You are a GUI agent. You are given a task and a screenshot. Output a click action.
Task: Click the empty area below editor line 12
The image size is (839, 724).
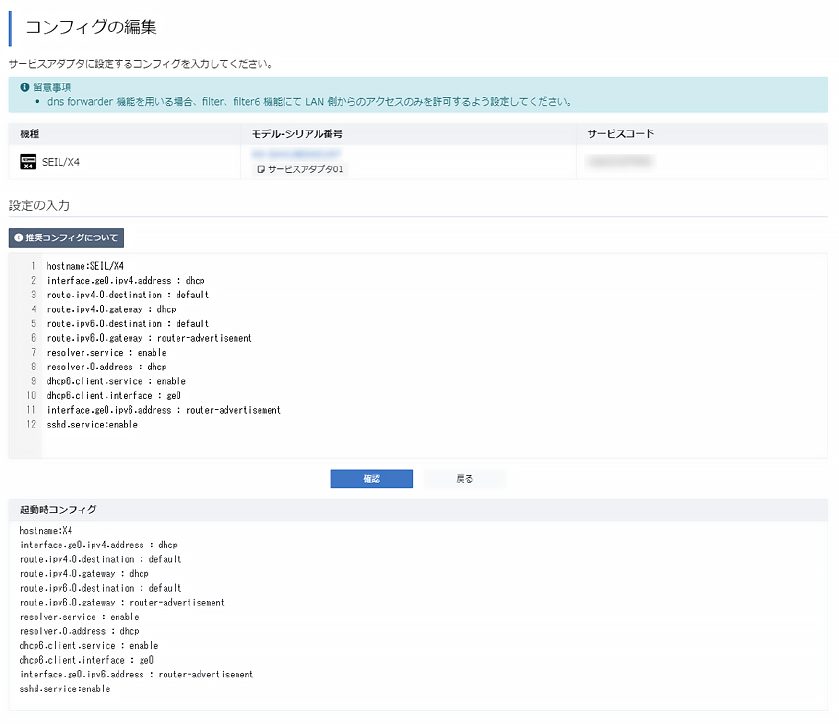coord(400,444)
